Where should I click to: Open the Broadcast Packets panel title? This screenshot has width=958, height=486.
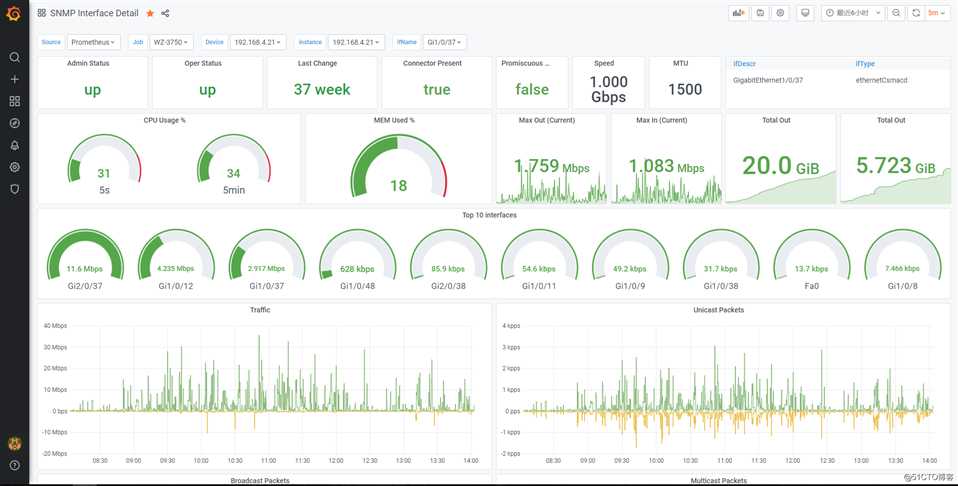(260, 481)
